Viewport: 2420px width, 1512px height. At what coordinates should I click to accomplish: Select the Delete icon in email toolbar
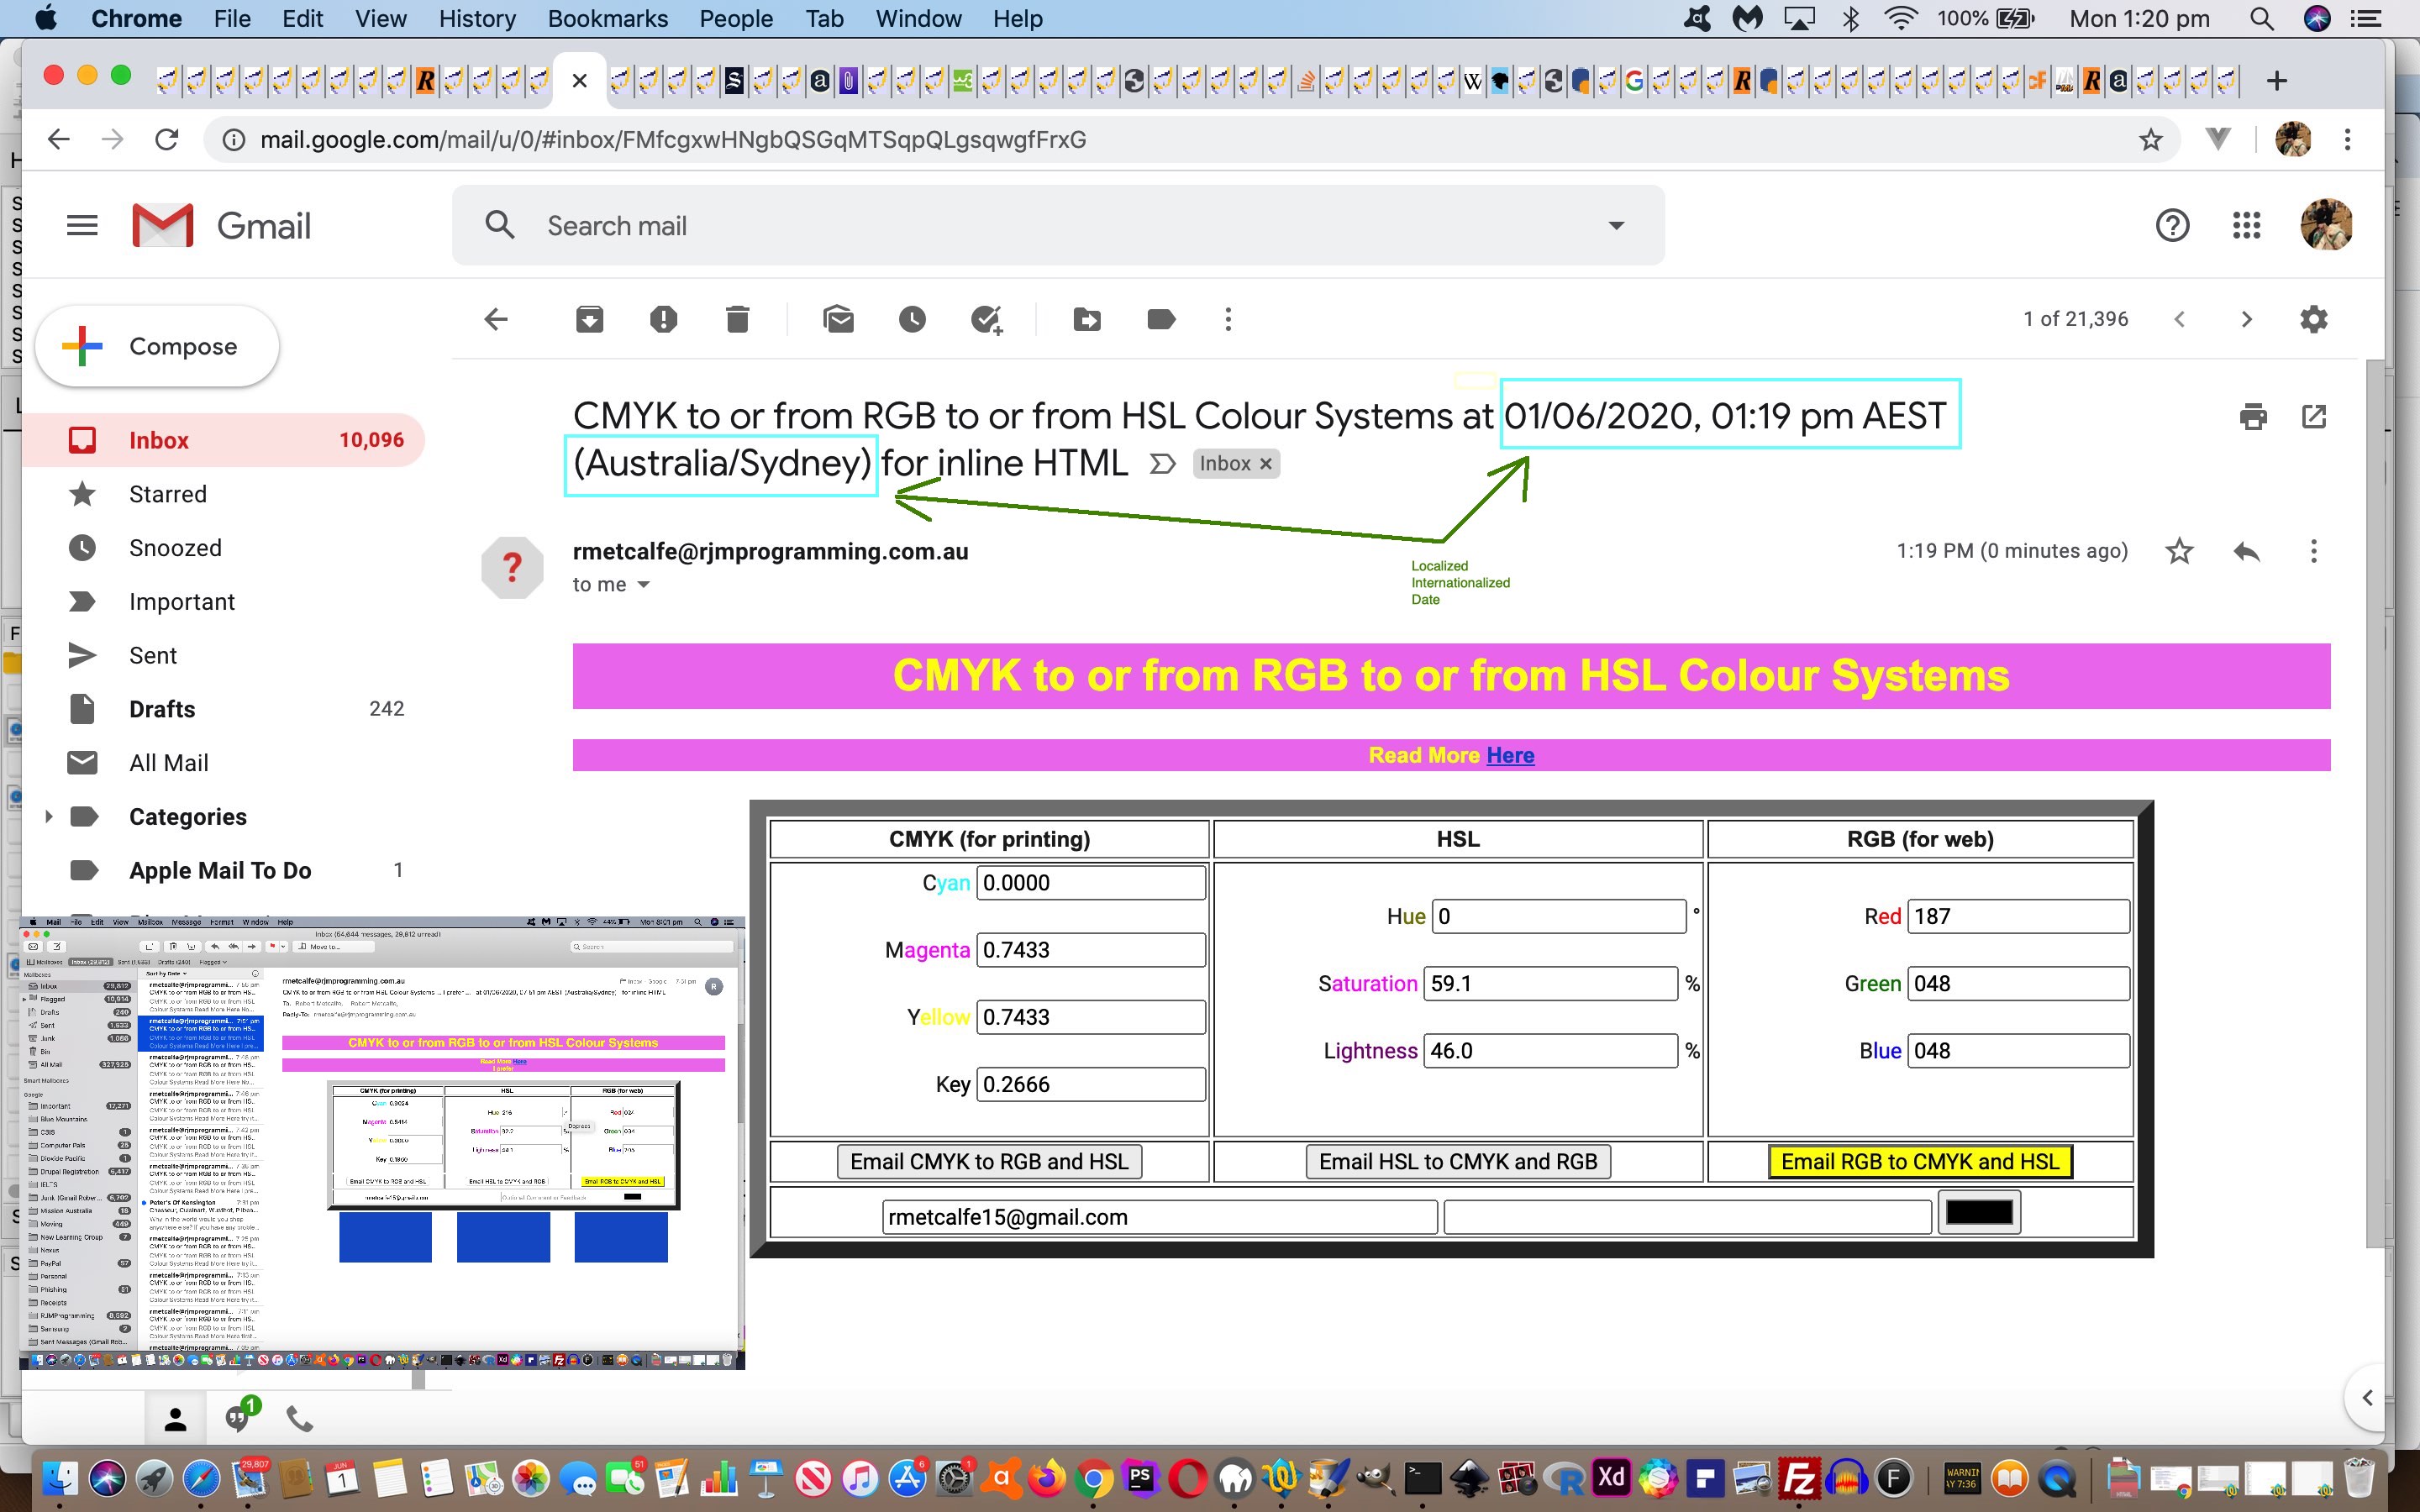coord(735,318)
